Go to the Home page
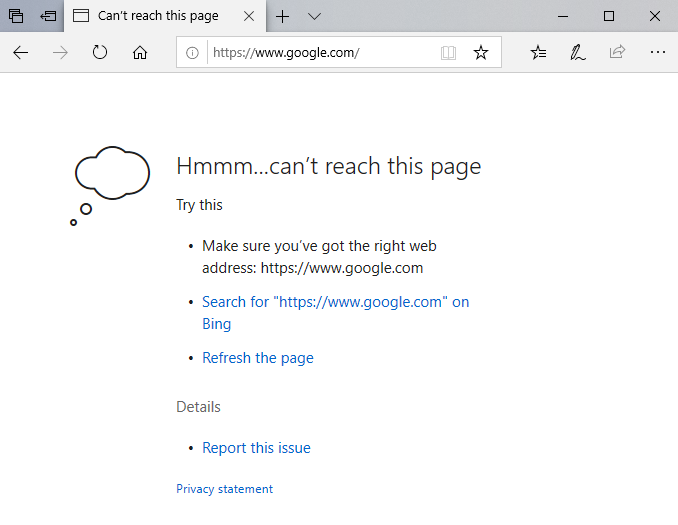 [140, 53]
